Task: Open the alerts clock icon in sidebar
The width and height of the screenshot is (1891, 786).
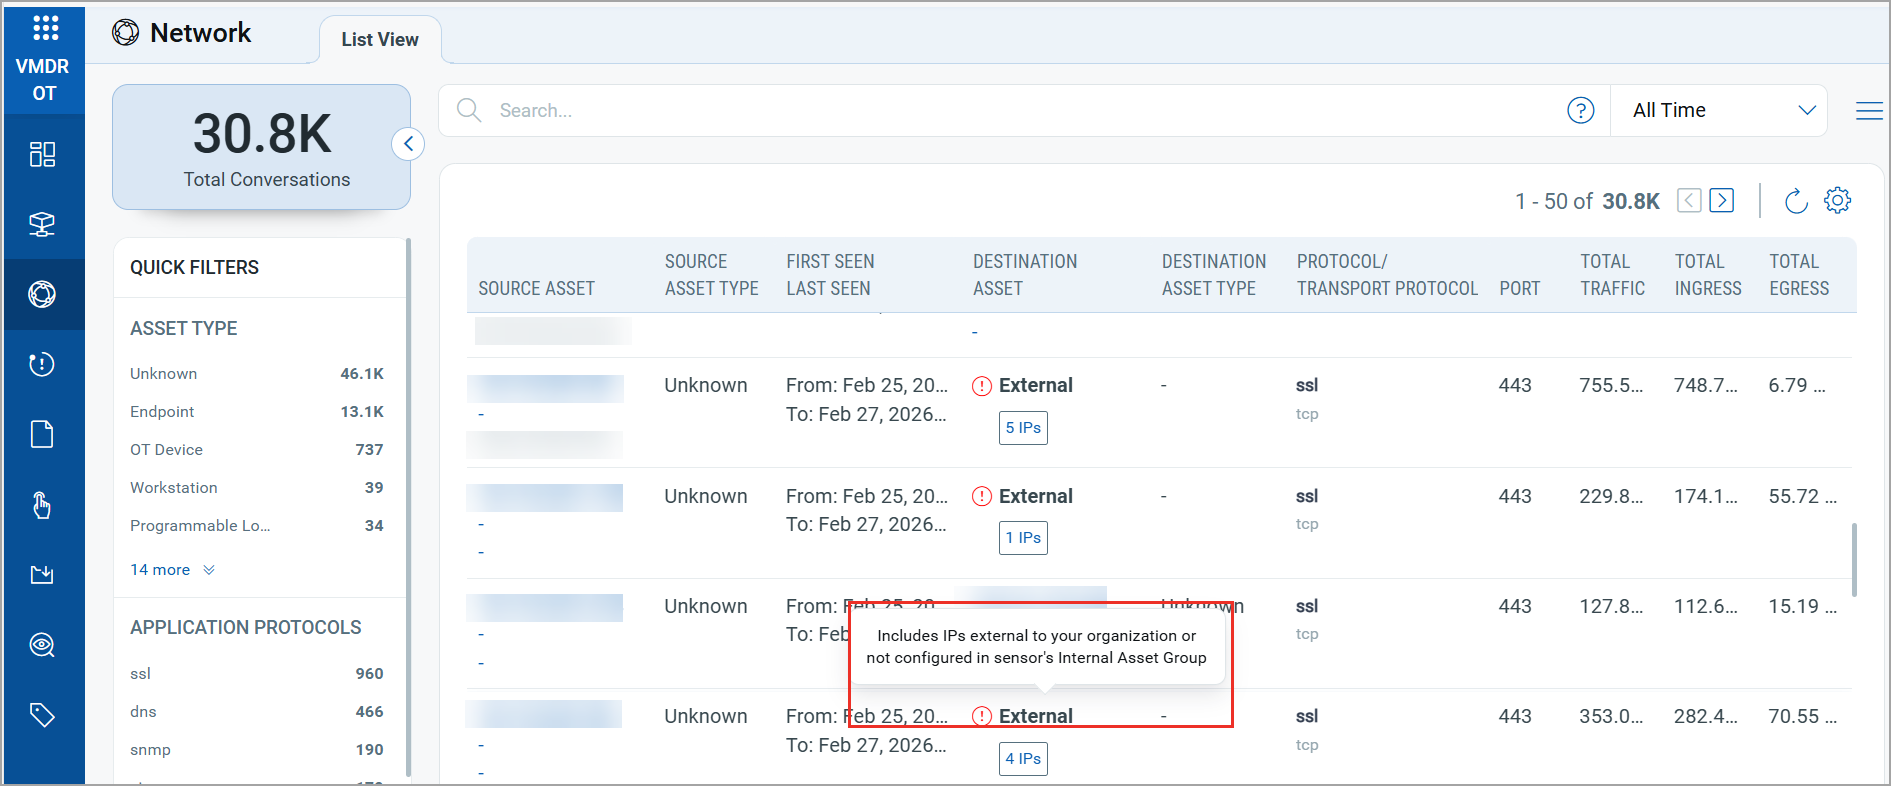Action: [42, 364]
